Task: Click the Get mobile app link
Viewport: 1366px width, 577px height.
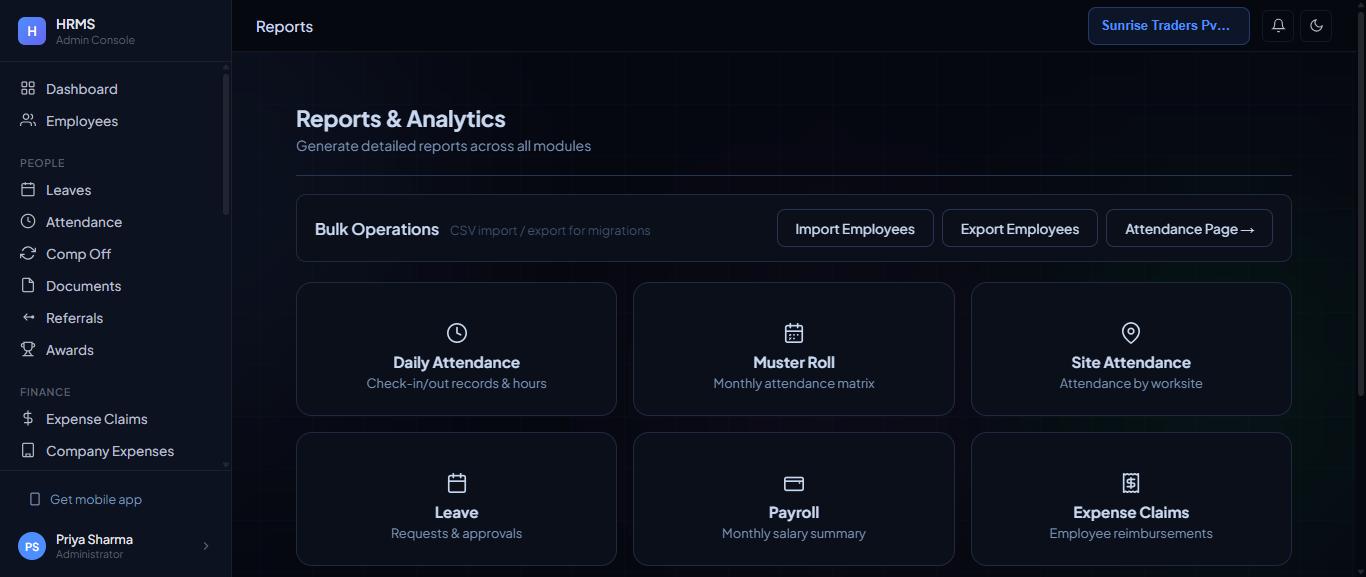Action: [96, 499]
